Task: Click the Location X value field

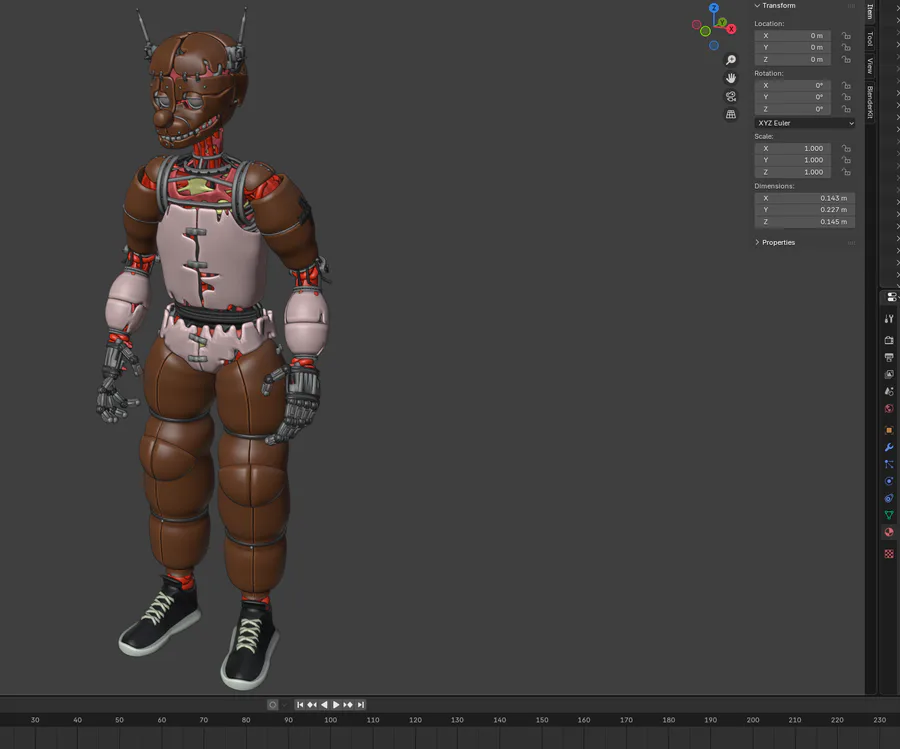Action: 793,36
